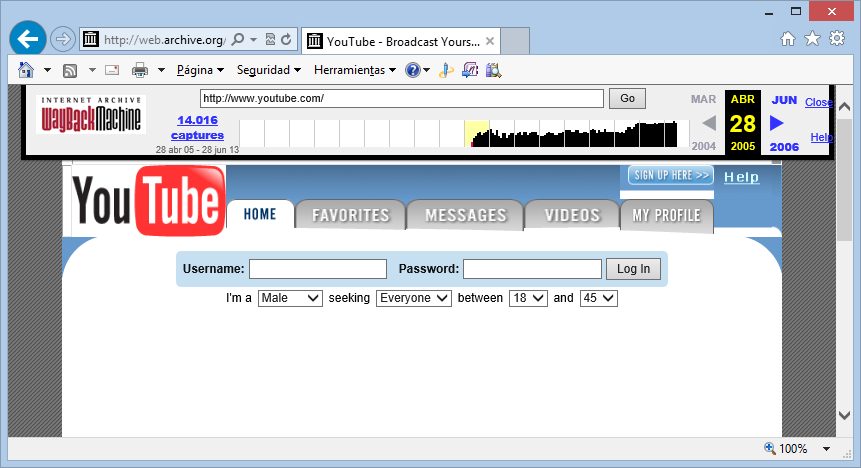
Task: Select the JUN month link
Action: (x=784, y=100)
